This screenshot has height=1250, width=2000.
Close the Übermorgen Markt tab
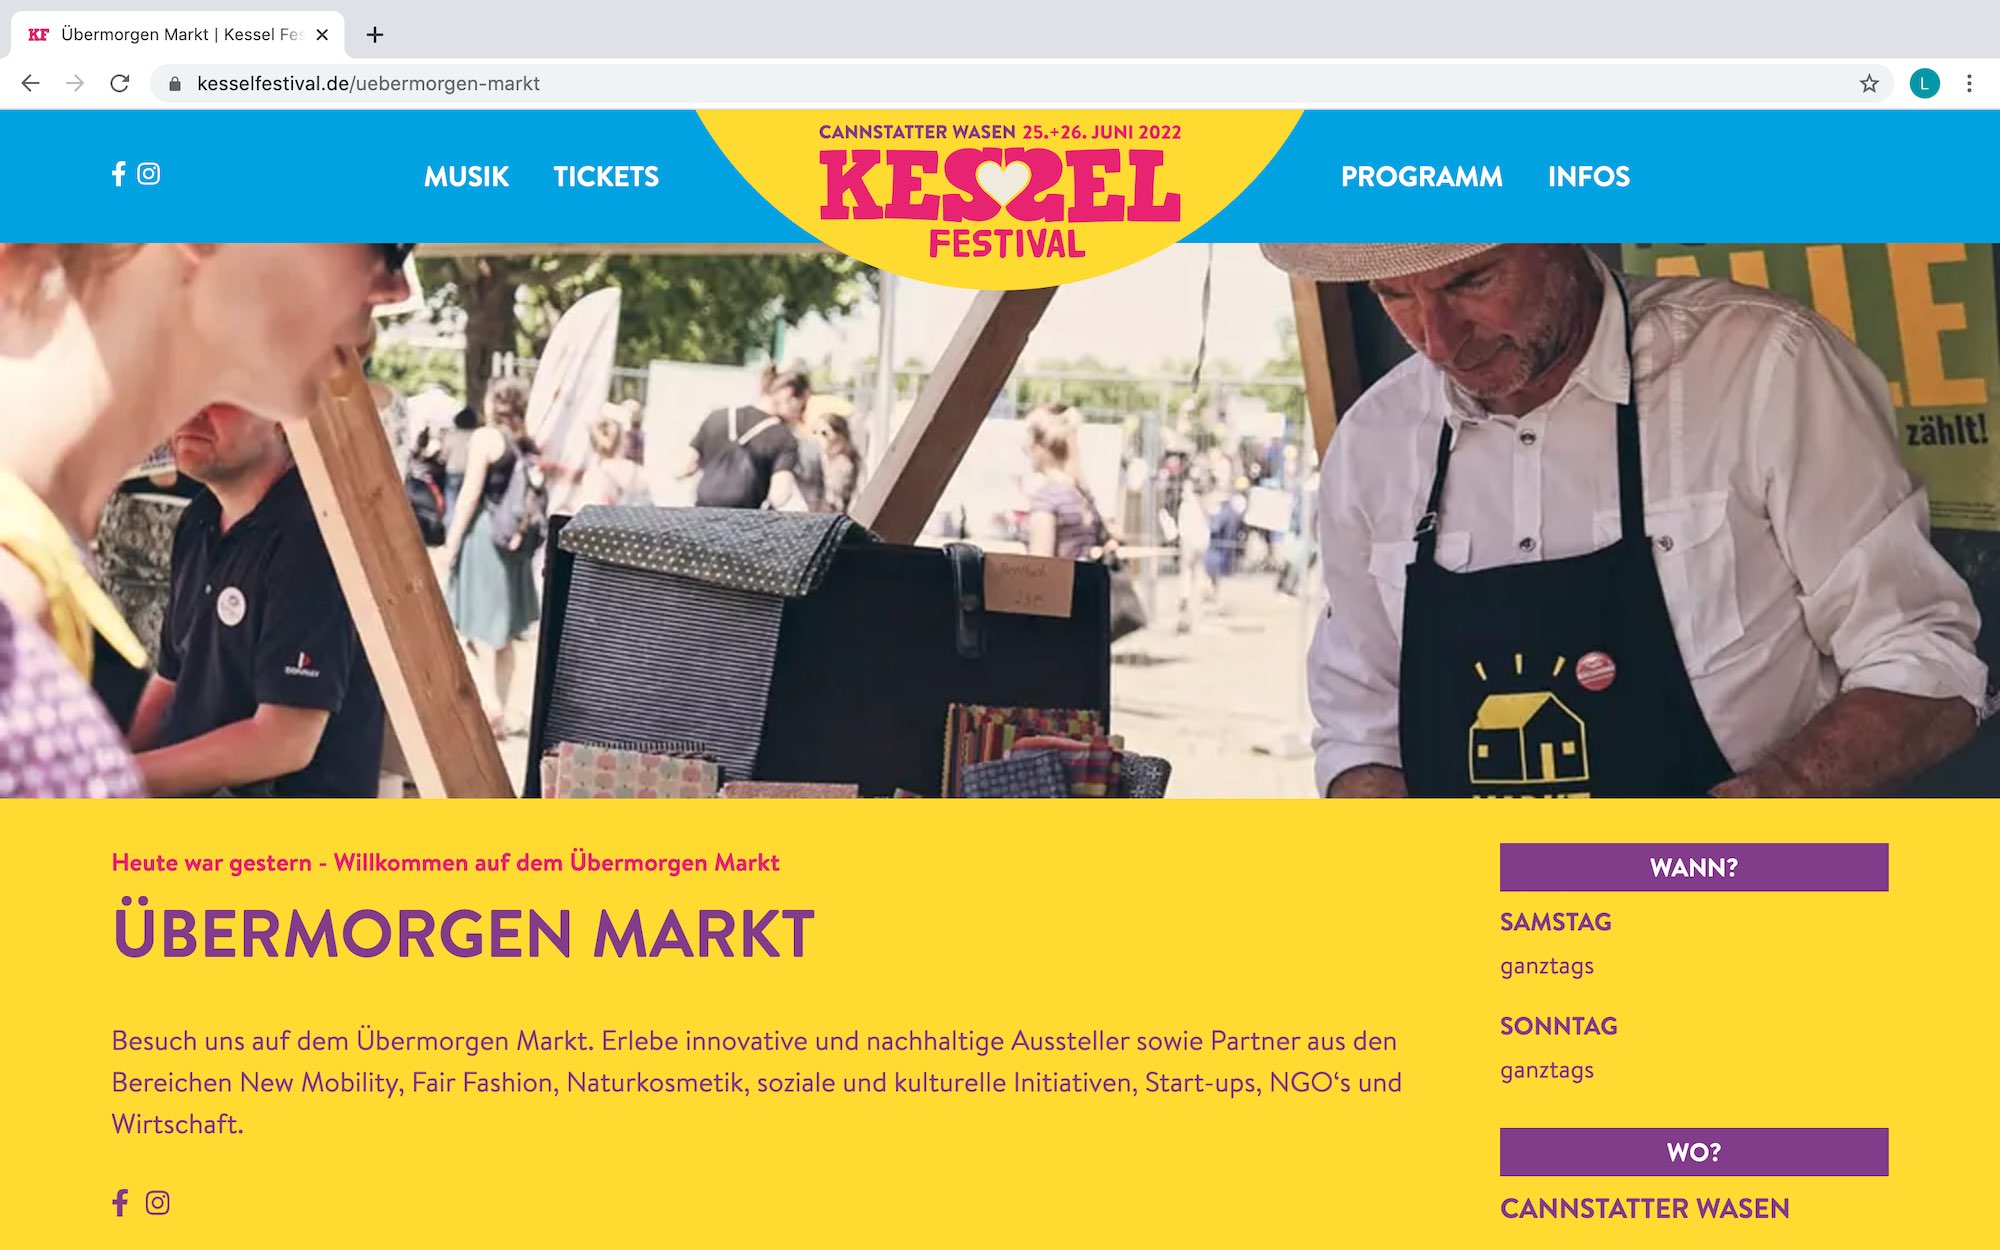pyautogui.click(x=322, y=35)
